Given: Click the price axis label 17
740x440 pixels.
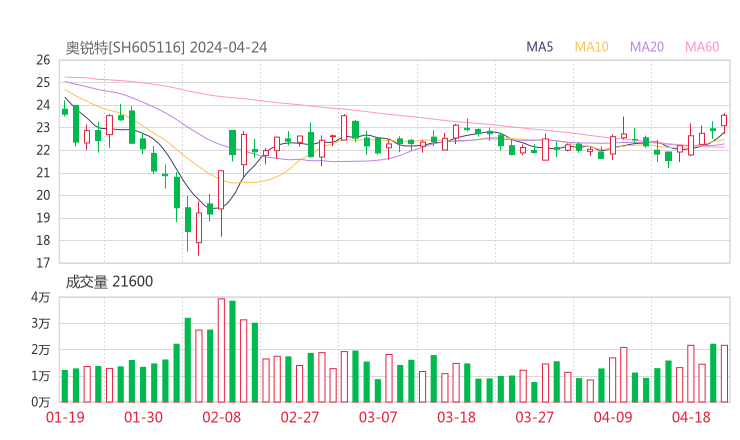Looking at the screenshot, I should coord(43,263).
